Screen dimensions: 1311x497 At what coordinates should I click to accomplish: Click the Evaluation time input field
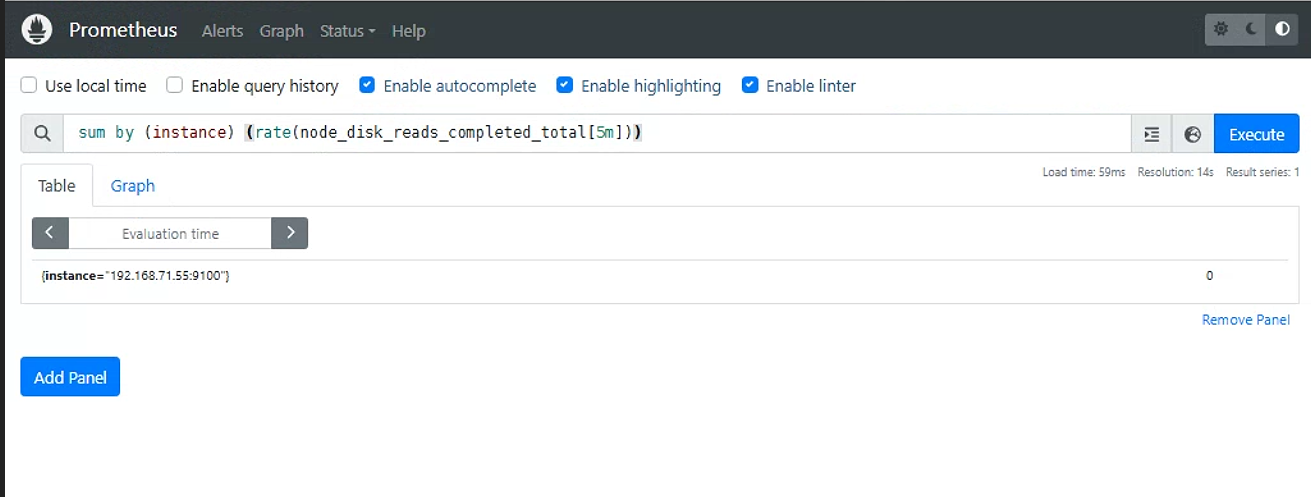click(170, 233)
